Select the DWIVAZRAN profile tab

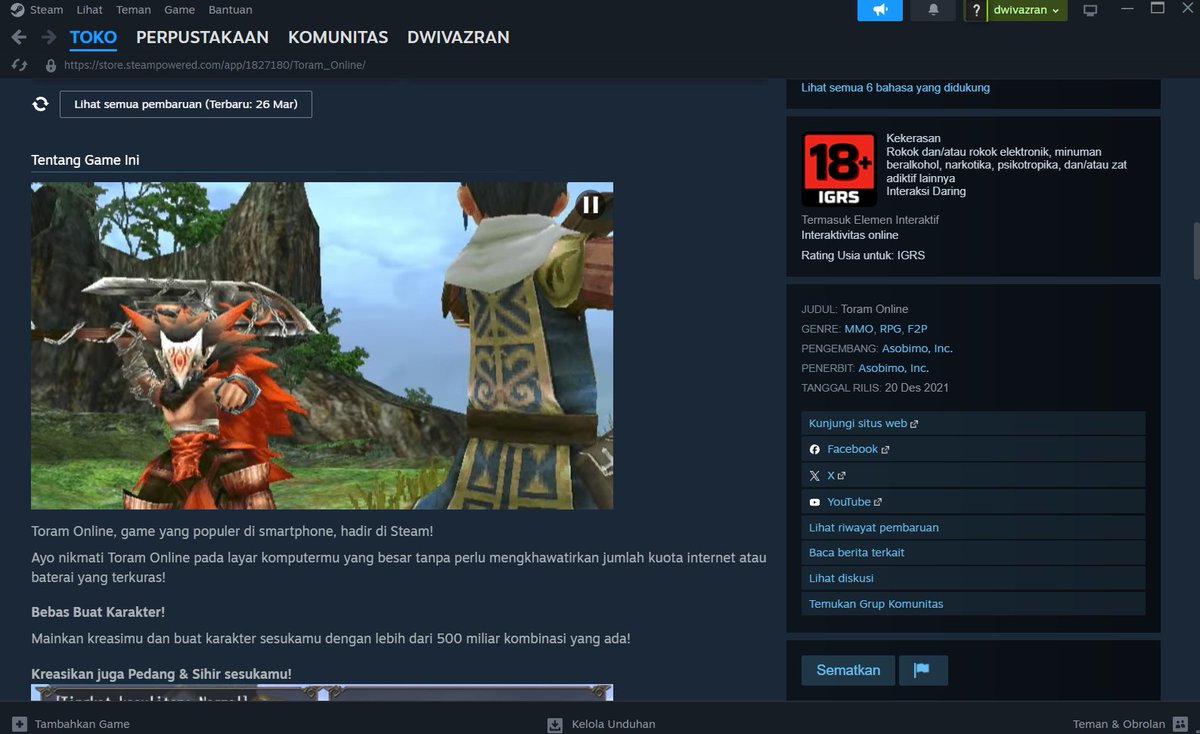(x=458, y=37)
